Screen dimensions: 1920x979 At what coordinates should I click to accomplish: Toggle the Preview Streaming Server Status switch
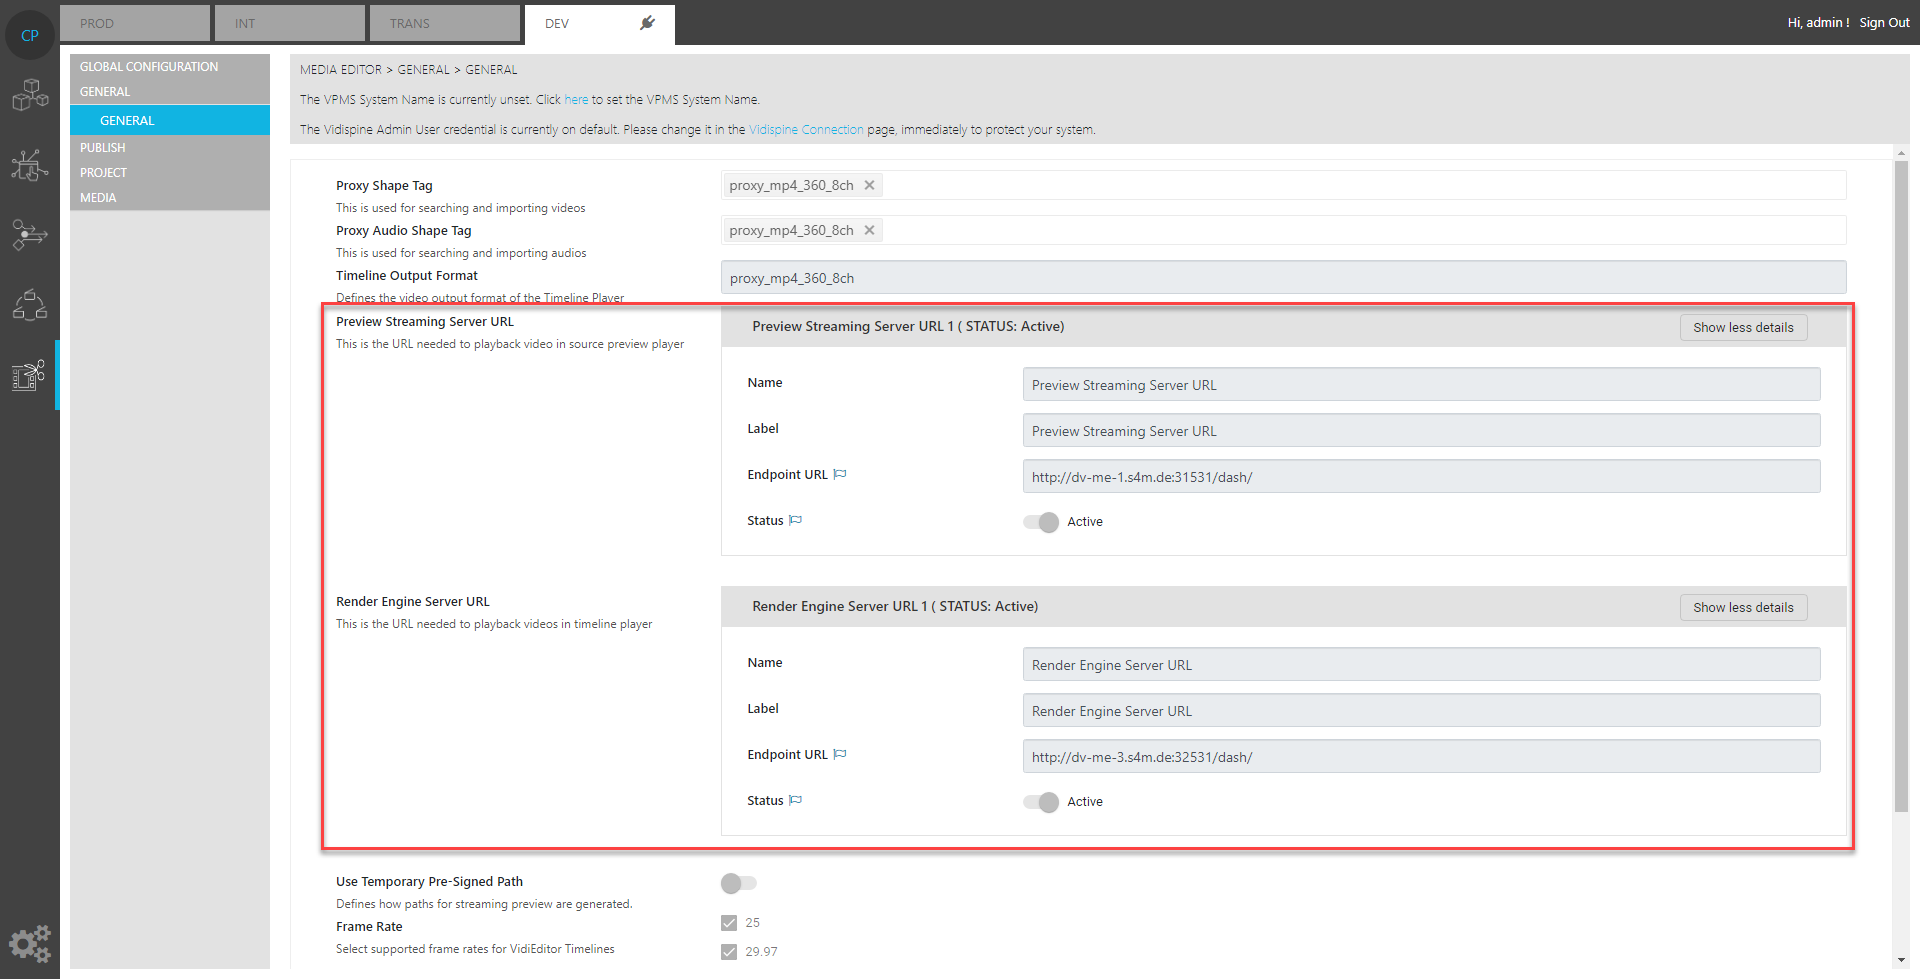coord(1039,522)
